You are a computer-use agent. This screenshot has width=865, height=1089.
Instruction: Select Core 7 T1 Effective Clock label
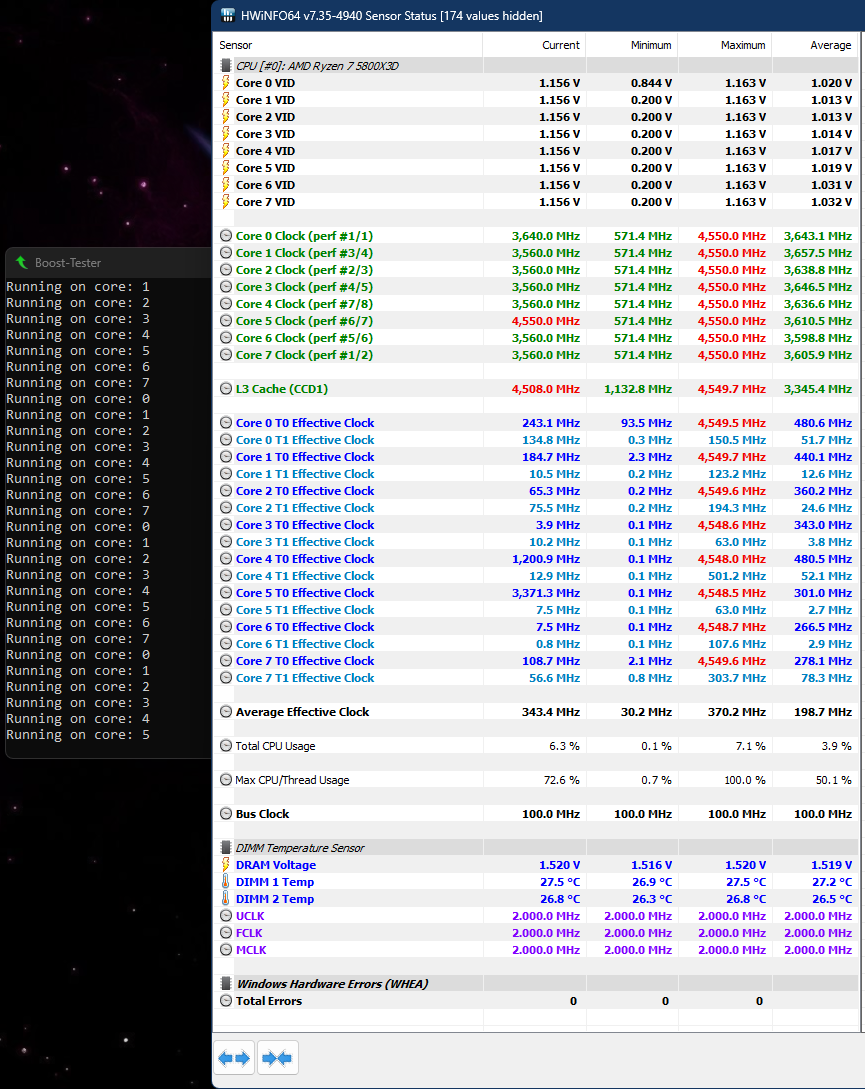[x=305, y=678]
